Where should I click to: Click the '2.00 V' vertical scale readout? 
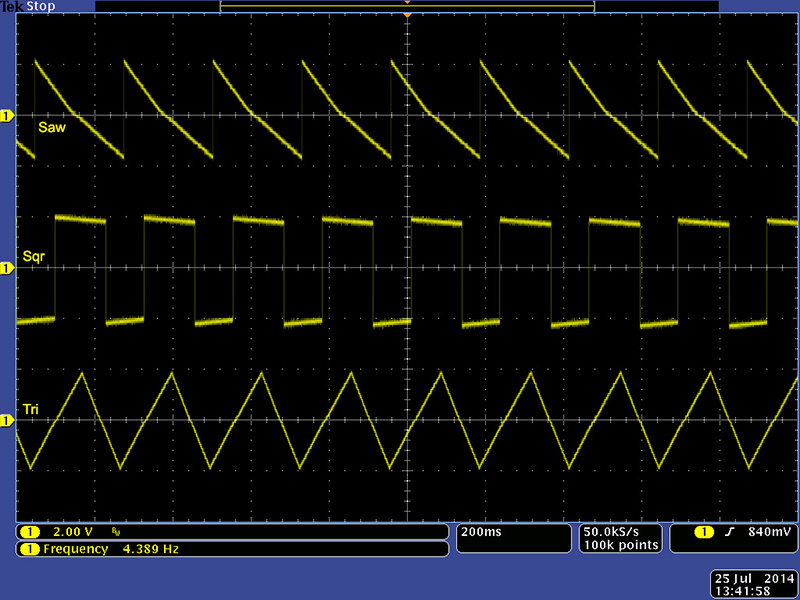(73, 532)
